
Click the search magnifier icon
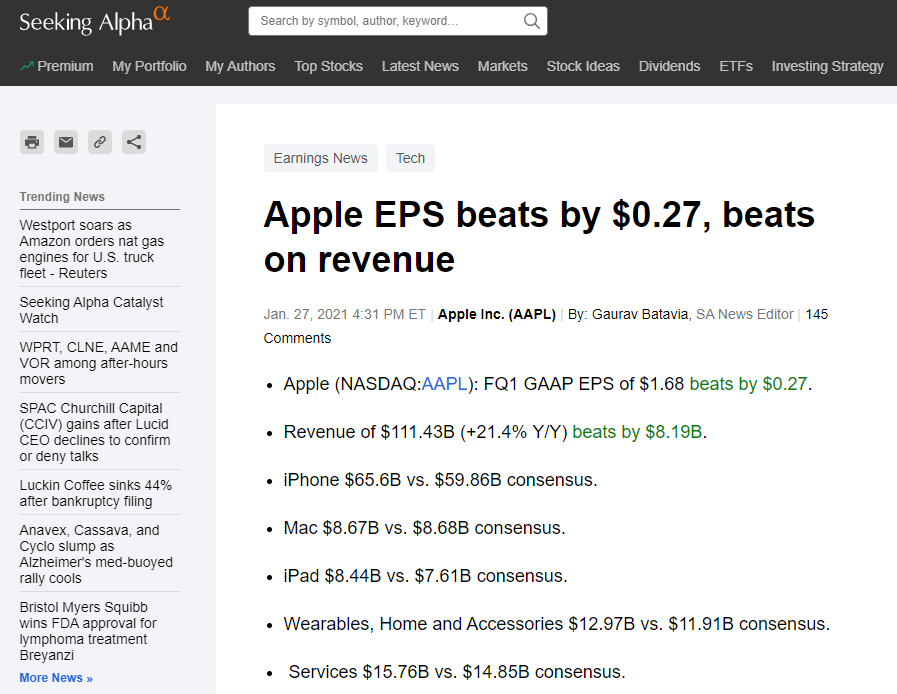pos(531,21)
